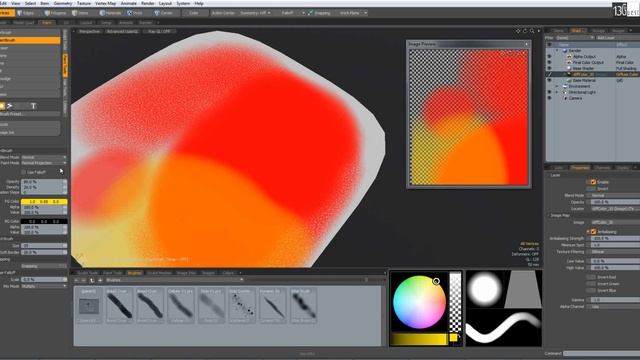Toggle visibility of Directional Light item
This screenshot has width=640, height=360.
pos(549,92)
